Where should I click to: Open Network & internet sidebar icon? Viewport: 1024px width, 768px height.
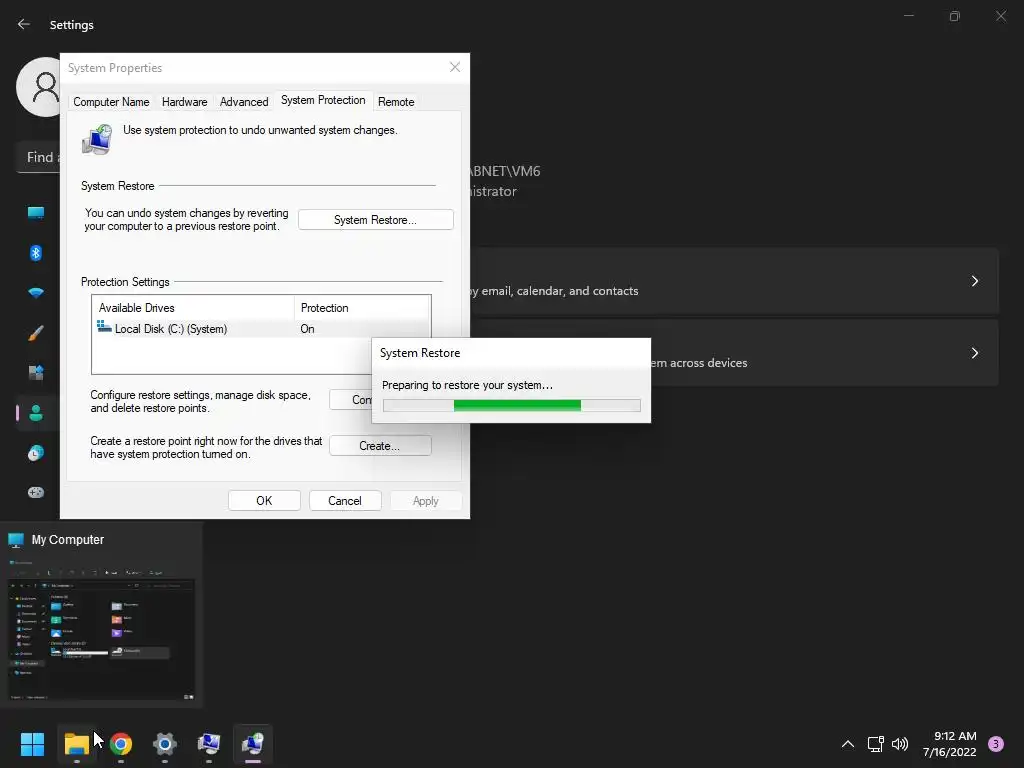(36, 293)
